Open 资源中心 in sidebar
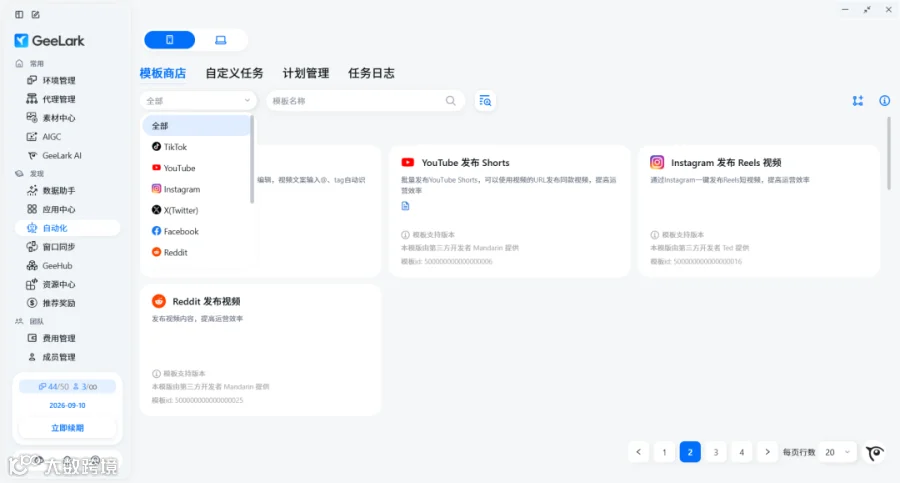This screenshot has width=900, height=483. (x=59, y=284)
